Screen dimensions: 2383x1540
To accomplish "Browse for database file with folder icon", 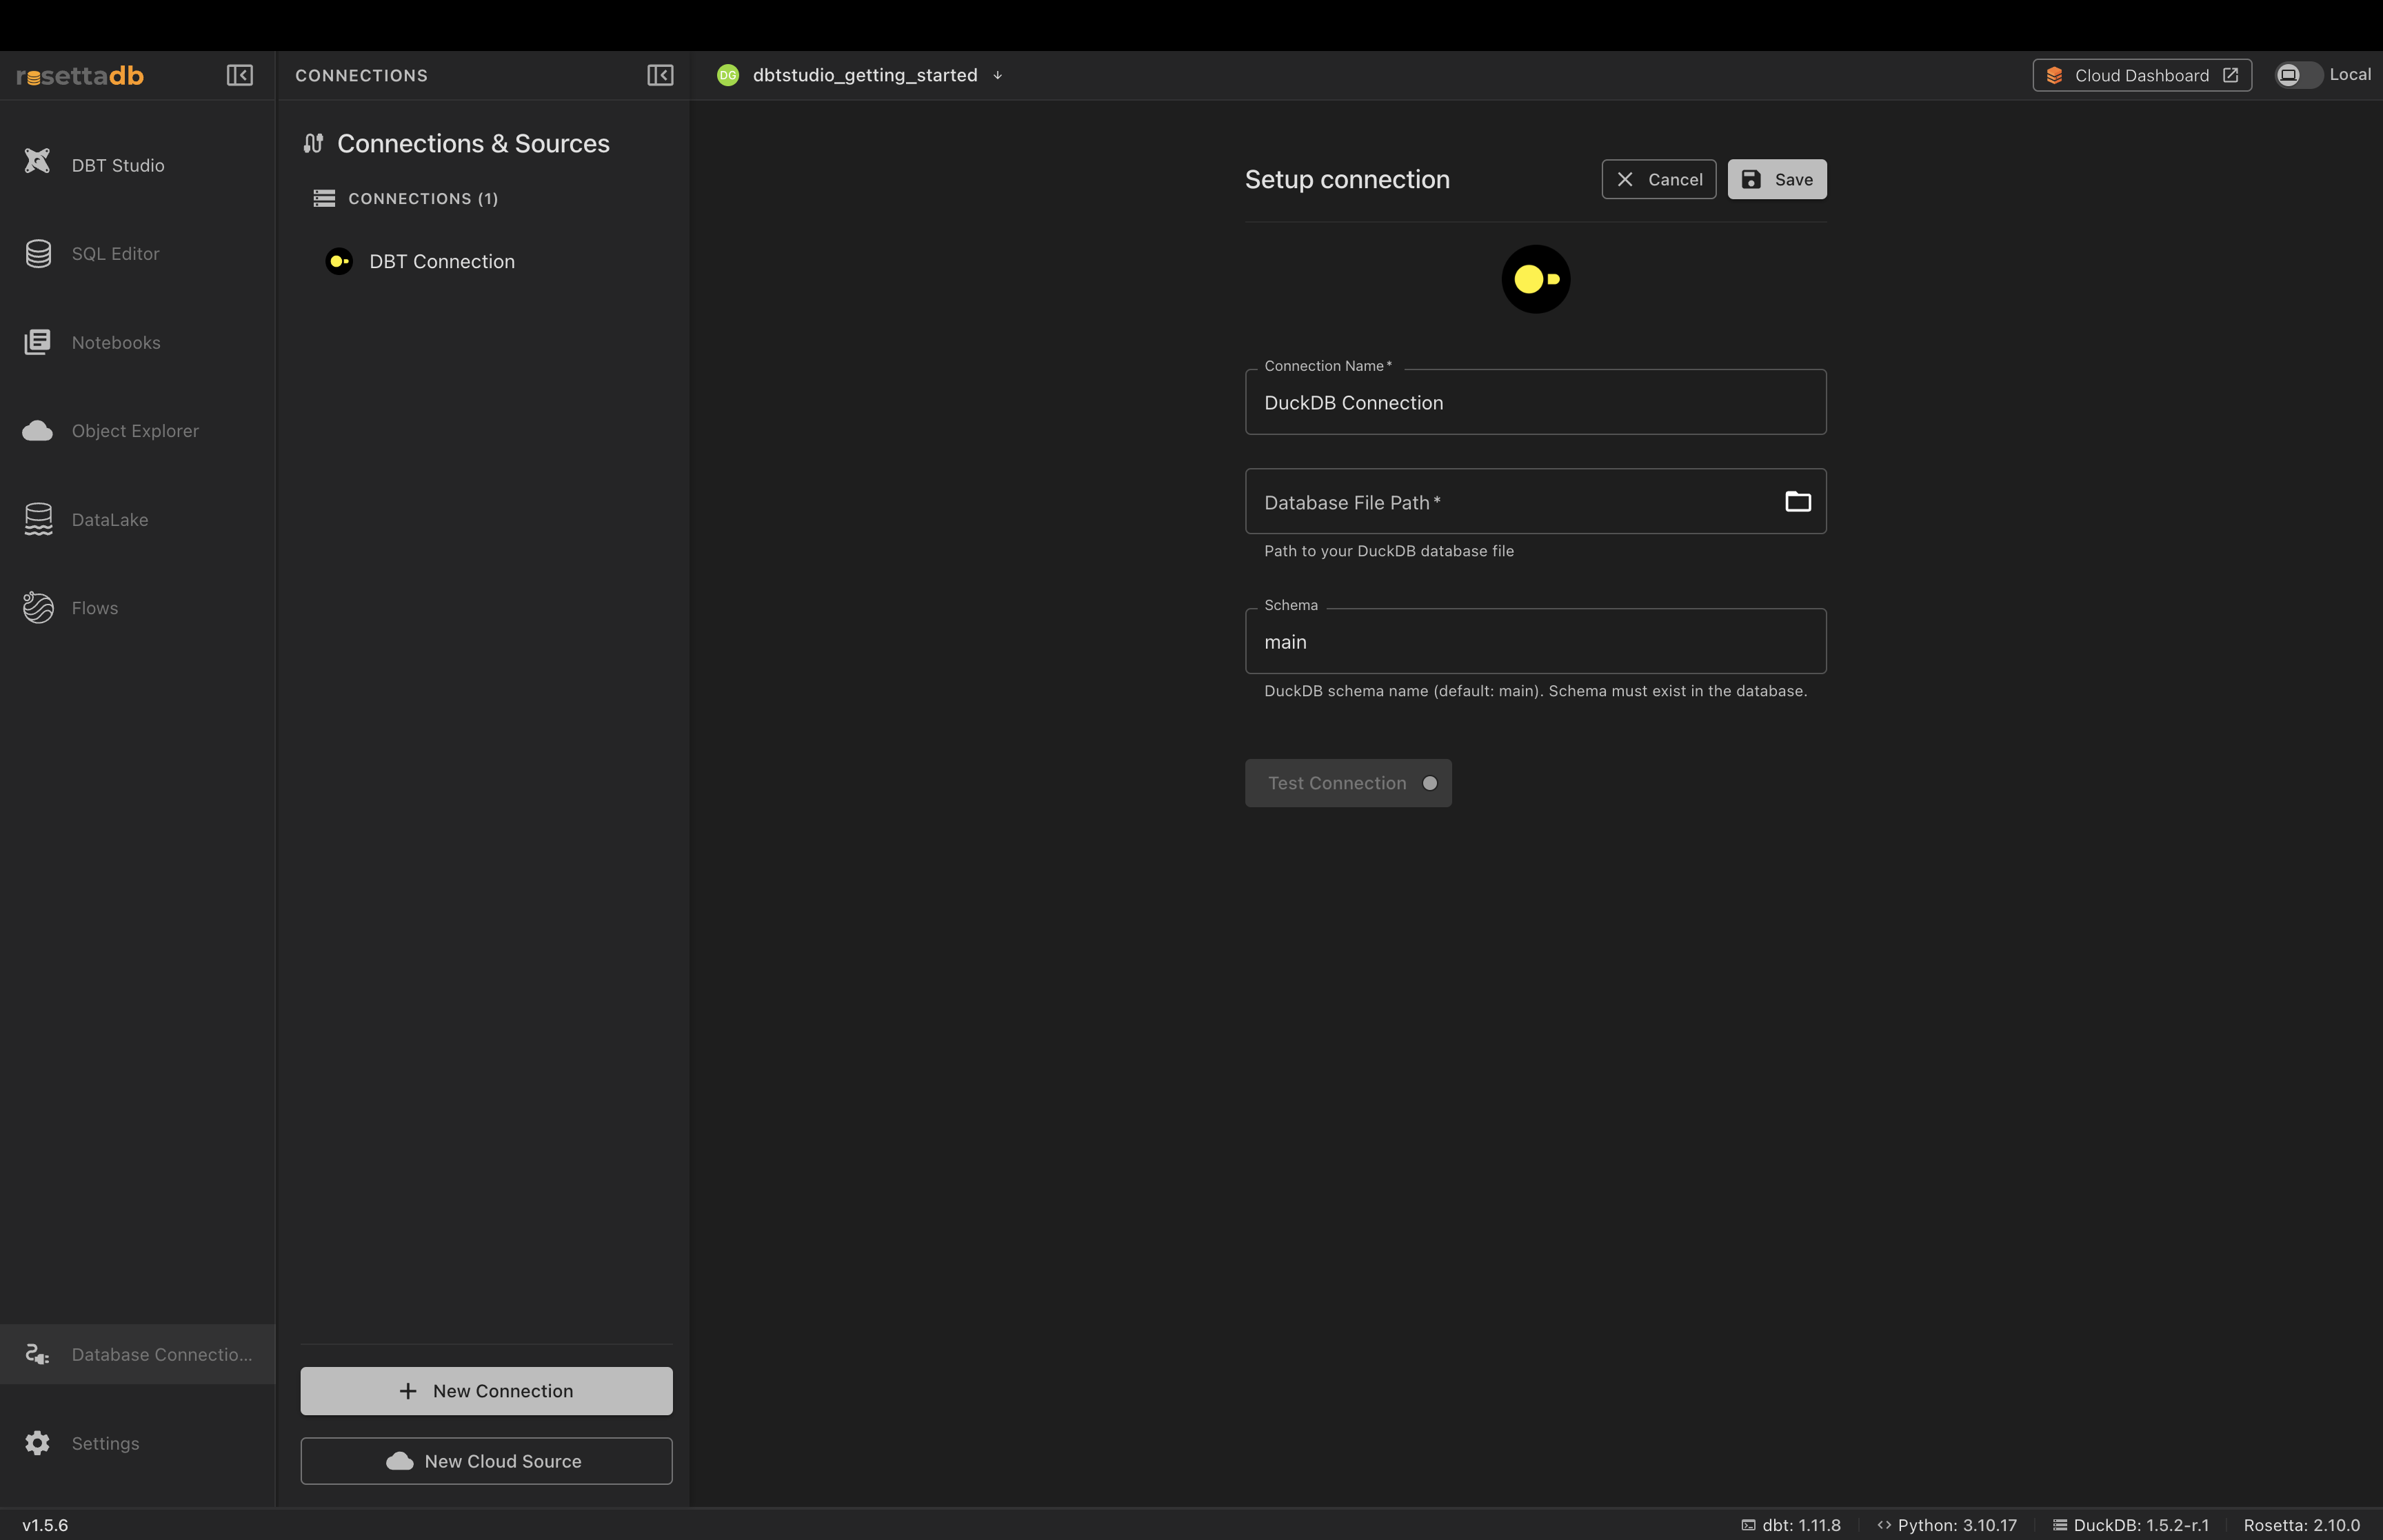I will point(1798,501).
